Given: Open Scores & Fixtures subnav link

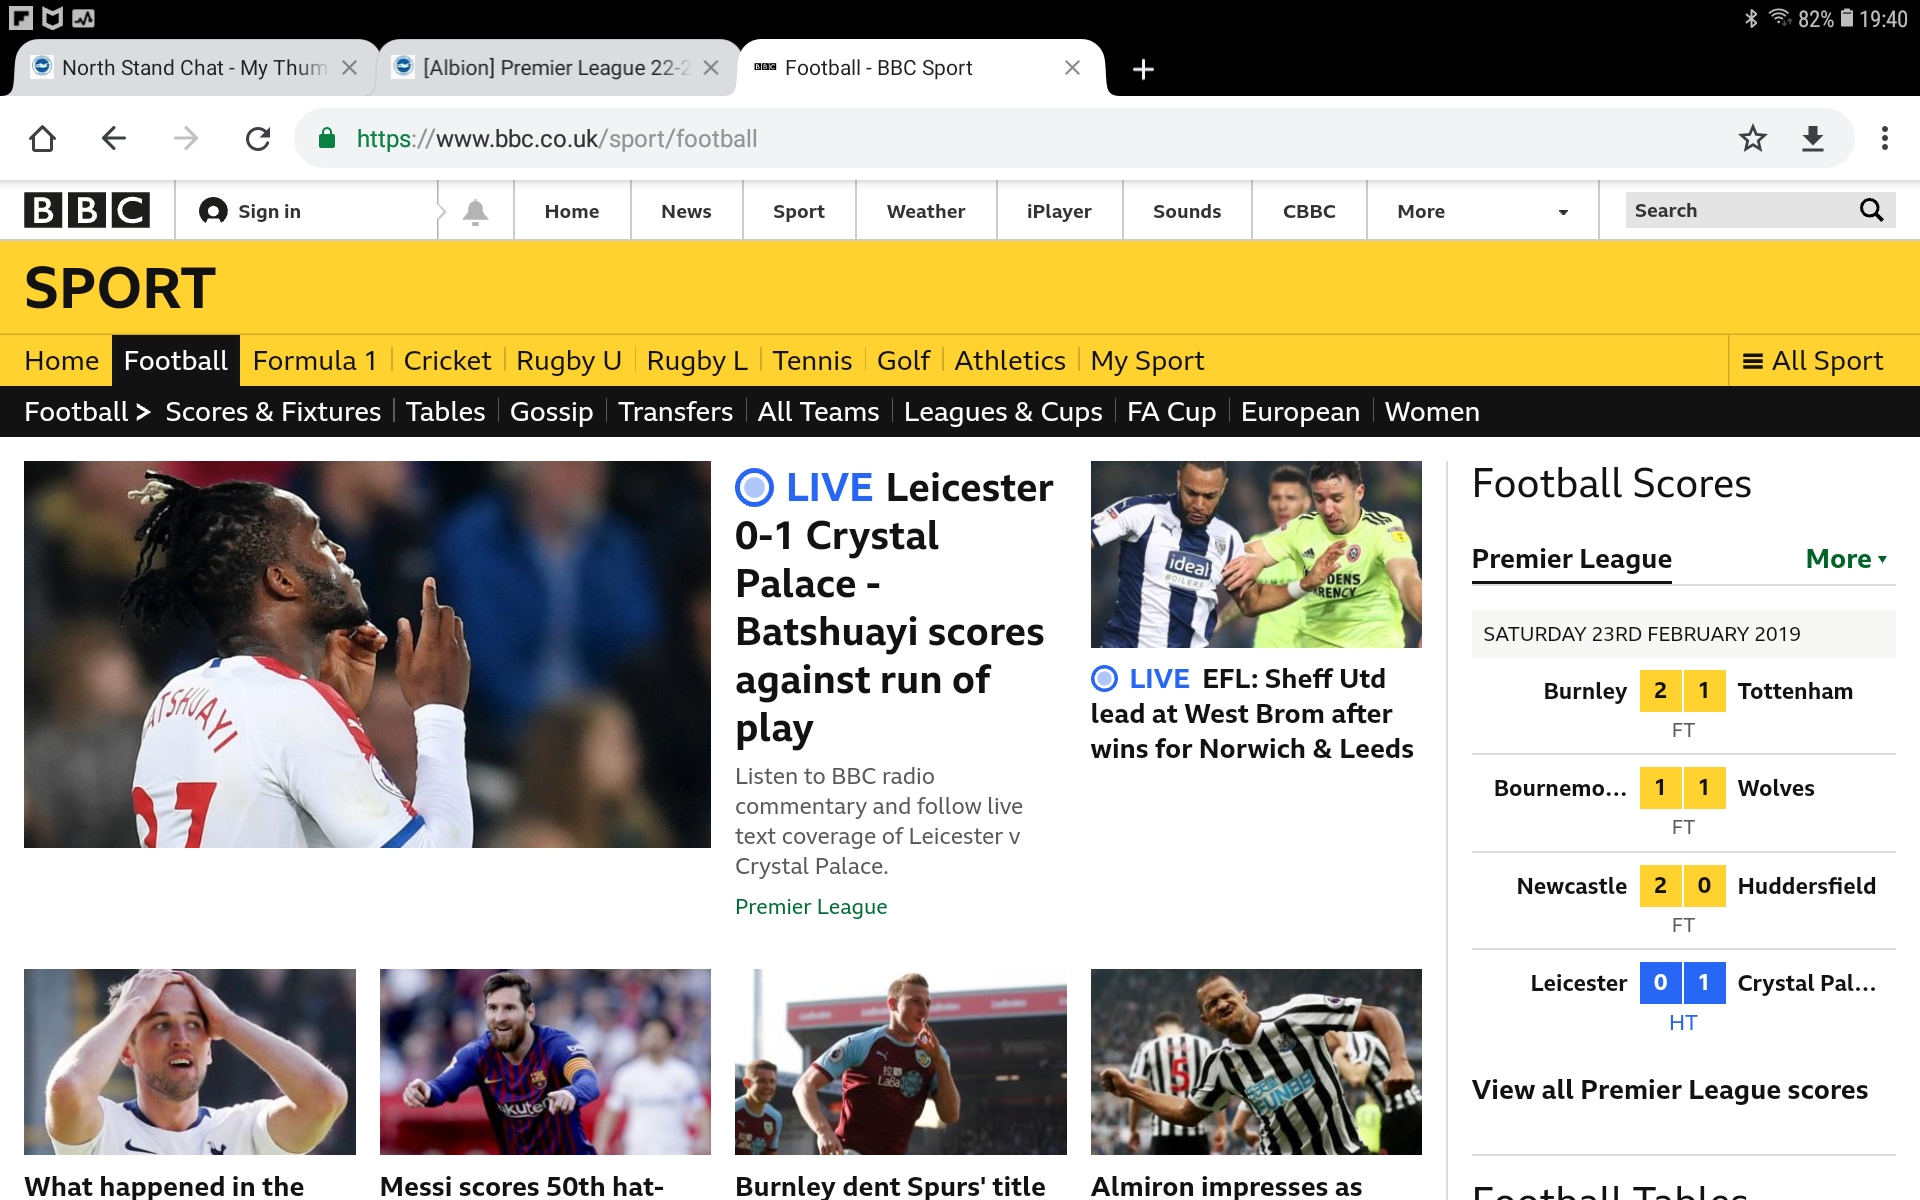Looking at the screenshot, I should (x=273, y=411).
